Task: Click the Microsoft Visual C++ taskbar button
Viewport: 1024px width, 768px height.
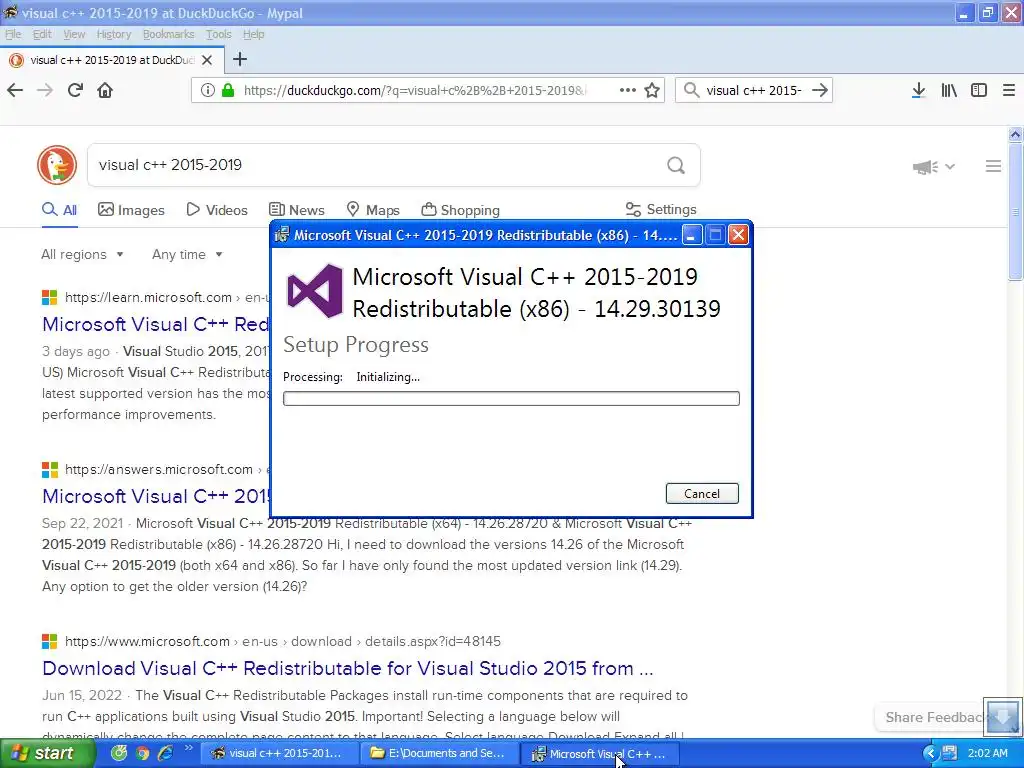Action: [600, 754]
